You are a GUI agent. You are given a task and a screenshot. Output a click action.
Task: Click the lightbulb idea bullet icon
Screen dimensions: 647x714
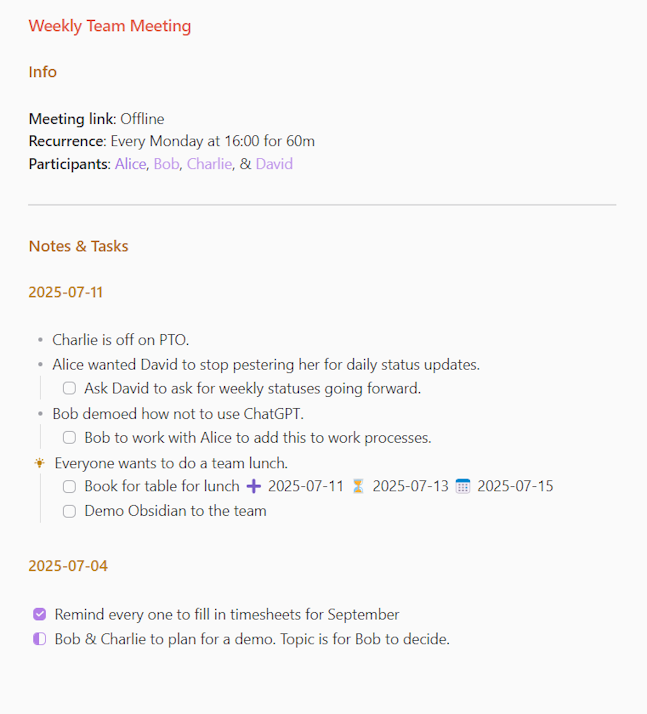(x=40, y=463)
